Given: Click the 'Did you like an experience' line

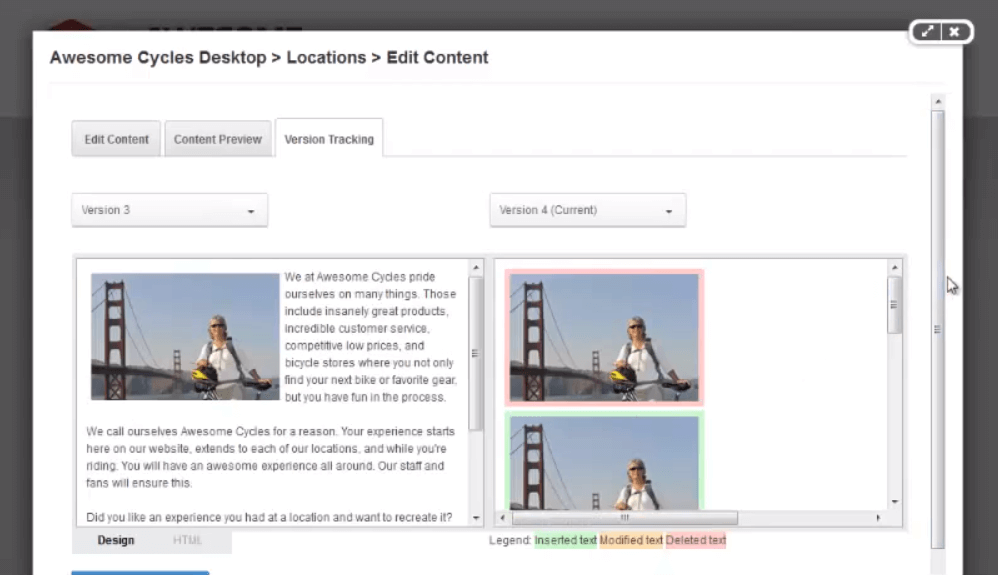Looking at the screenshot, I should tap(269, 517).
